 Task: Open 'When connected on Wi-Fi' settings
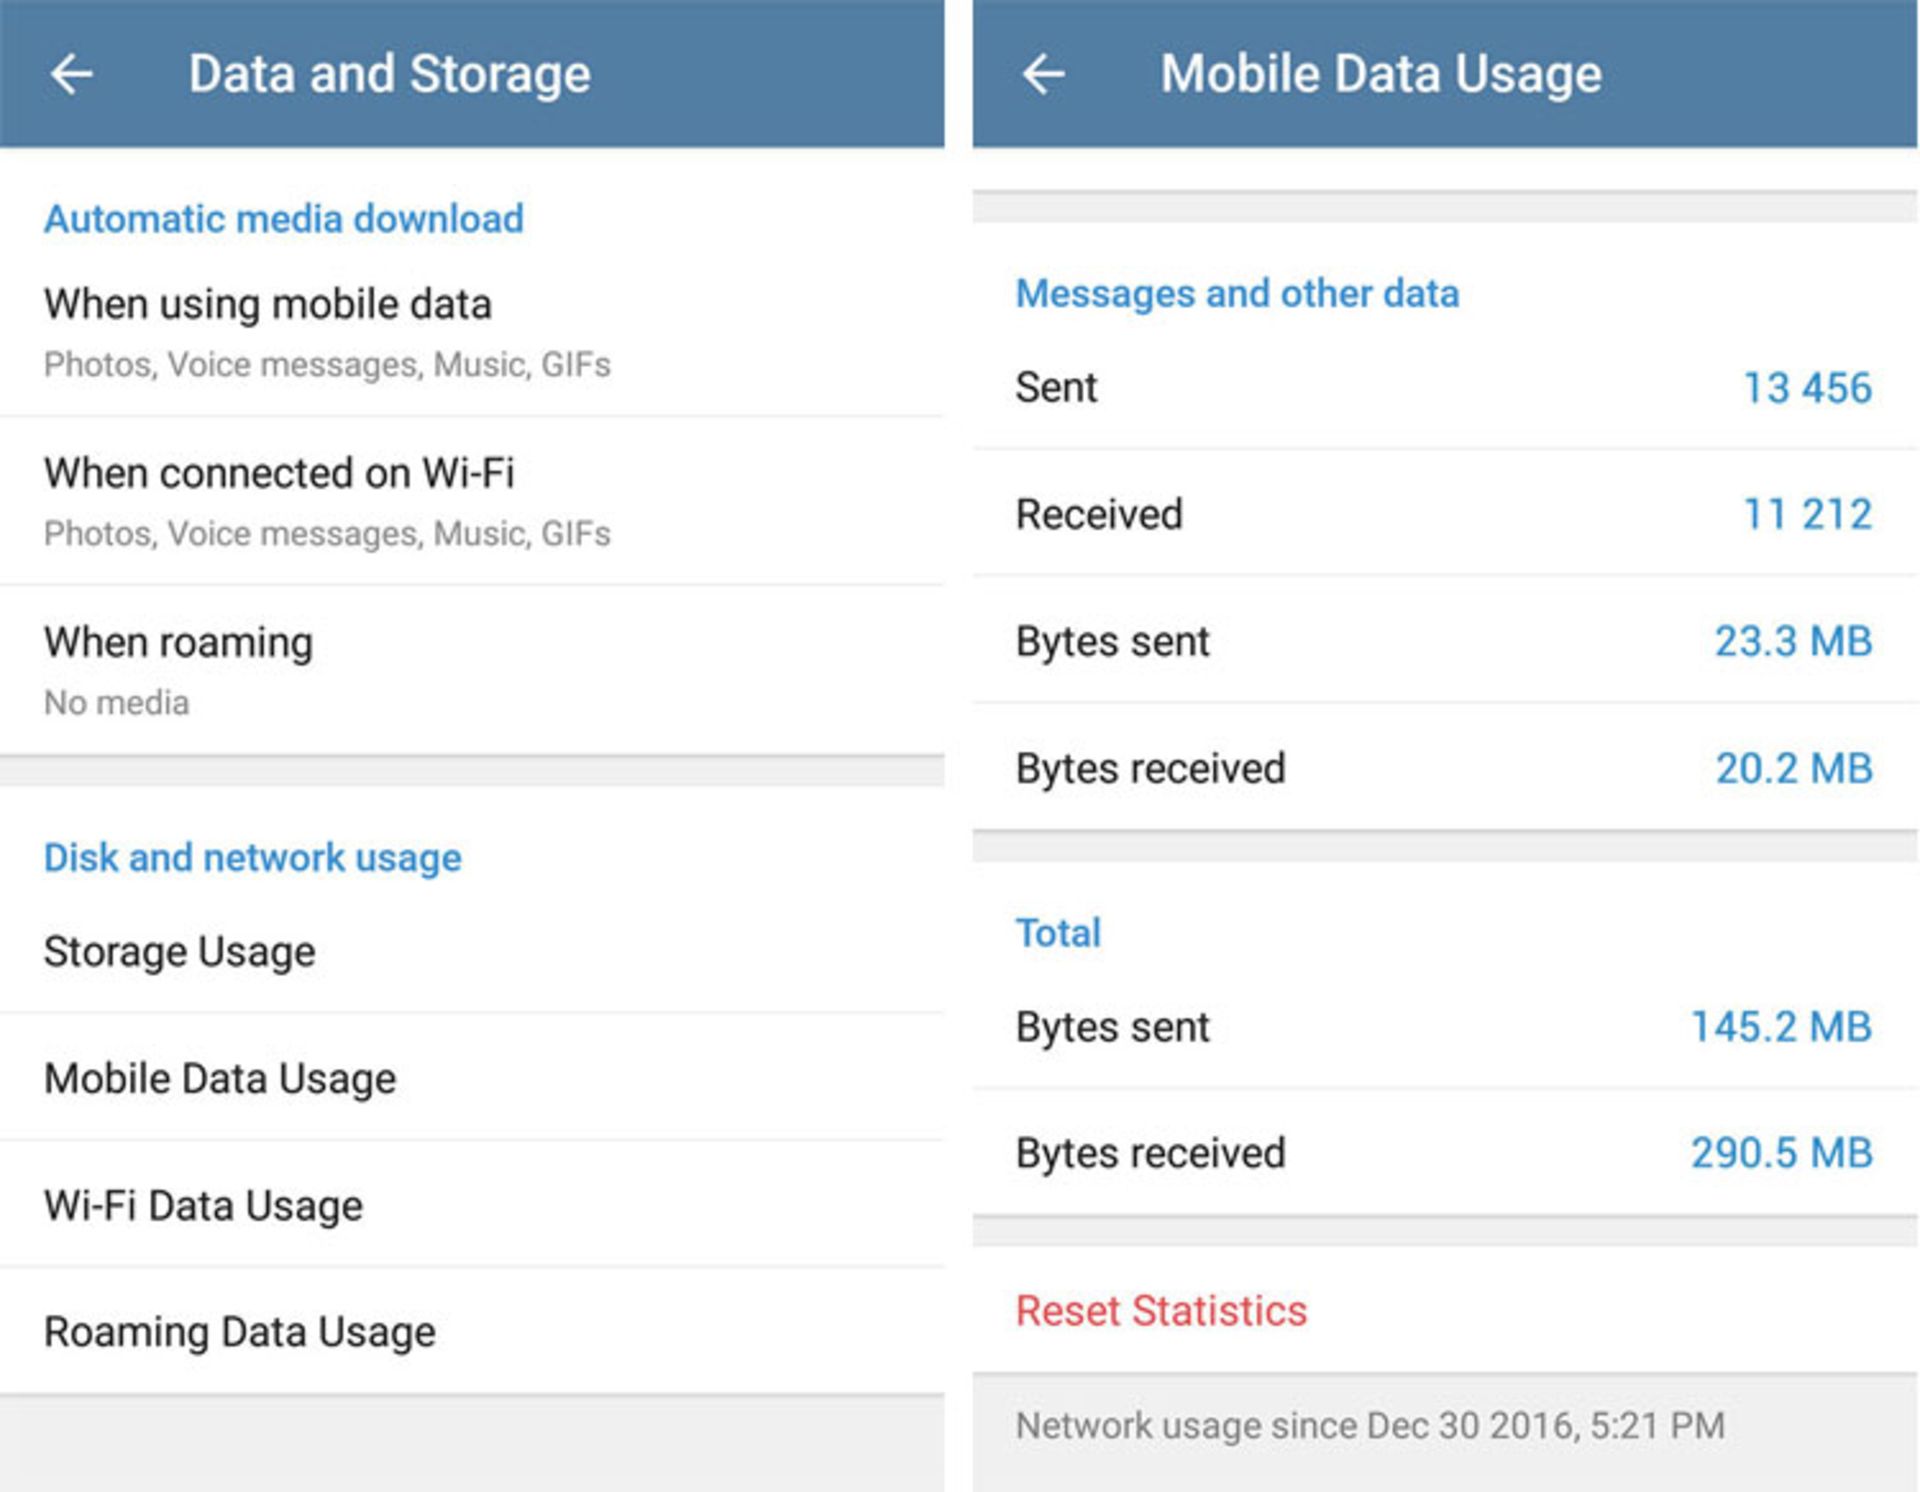[470, 501]
